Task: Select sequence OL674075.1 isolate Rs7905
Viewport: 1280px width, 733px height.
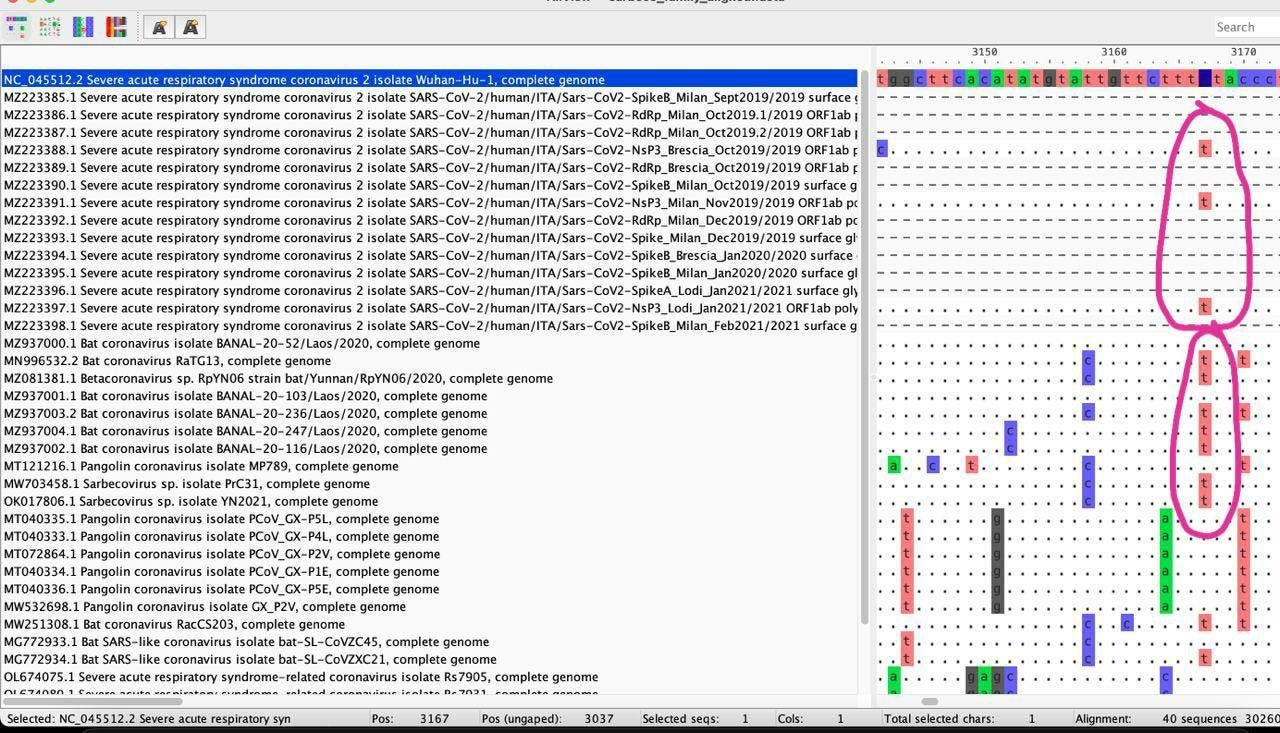Action: click(429, 677)
